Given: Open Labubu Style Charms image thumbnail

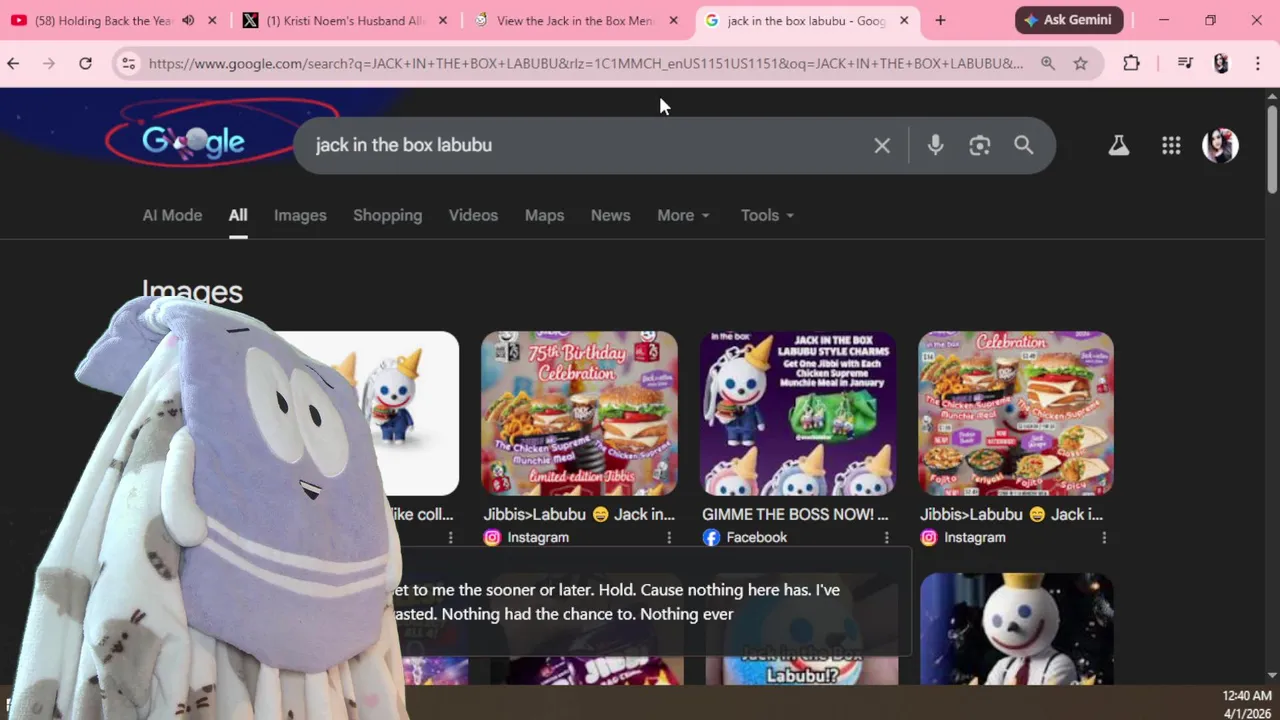Looking at the screenshot, I should tap(798, 413).
